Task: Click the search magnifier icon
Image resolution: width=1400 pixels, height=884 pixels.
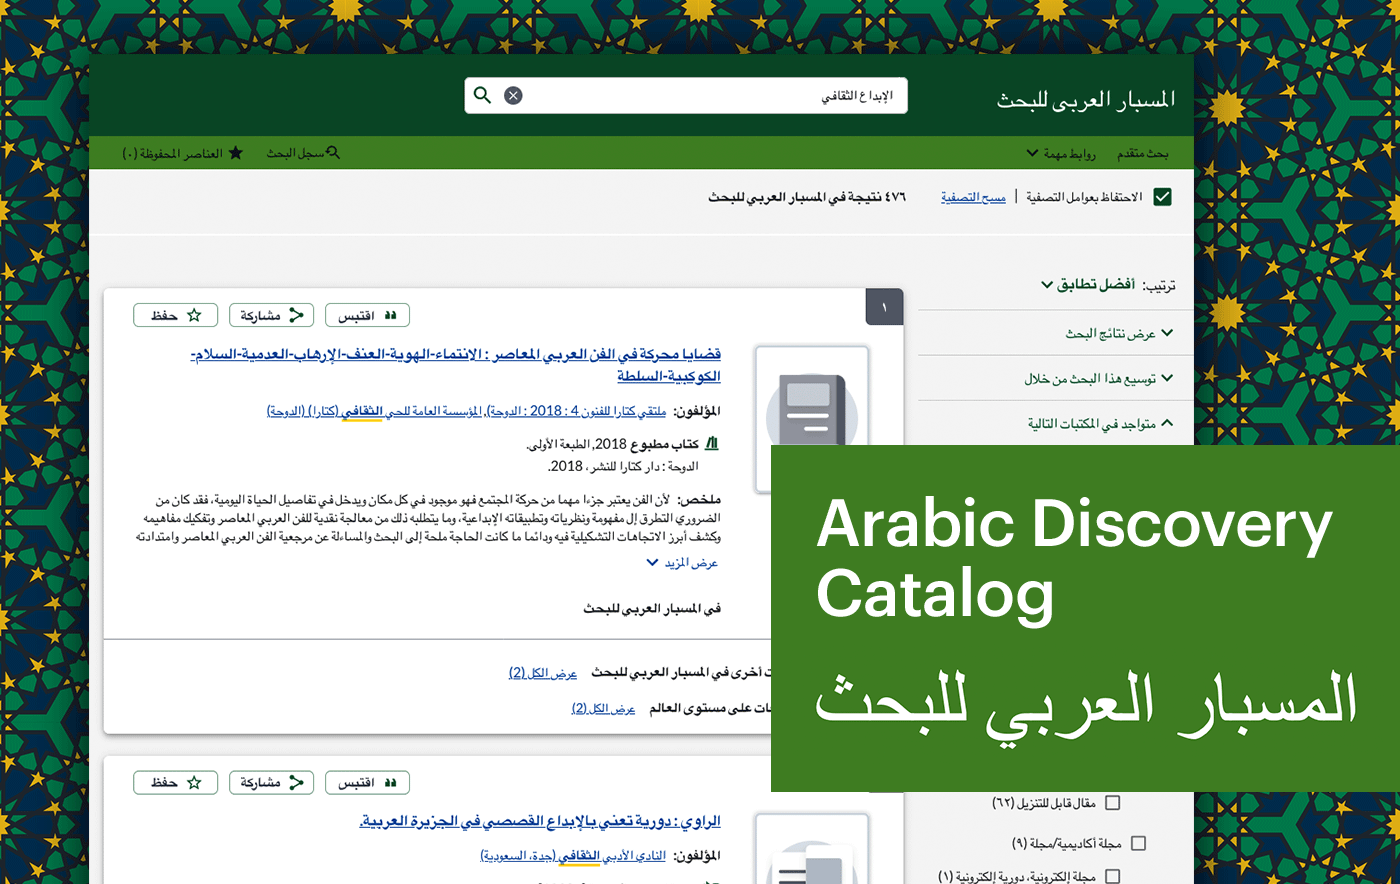Action: pyautogui.click(x=482, y=95)
